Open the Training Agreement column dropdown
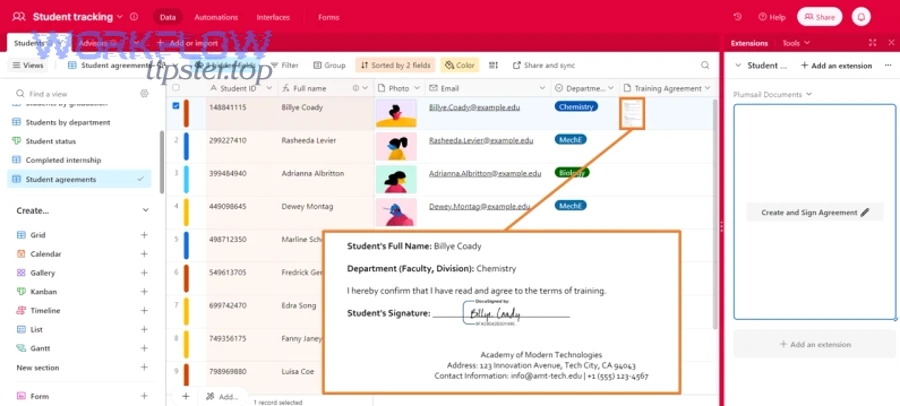The width and height of the screenshot is (900, 406). click(x=709, y=88)
